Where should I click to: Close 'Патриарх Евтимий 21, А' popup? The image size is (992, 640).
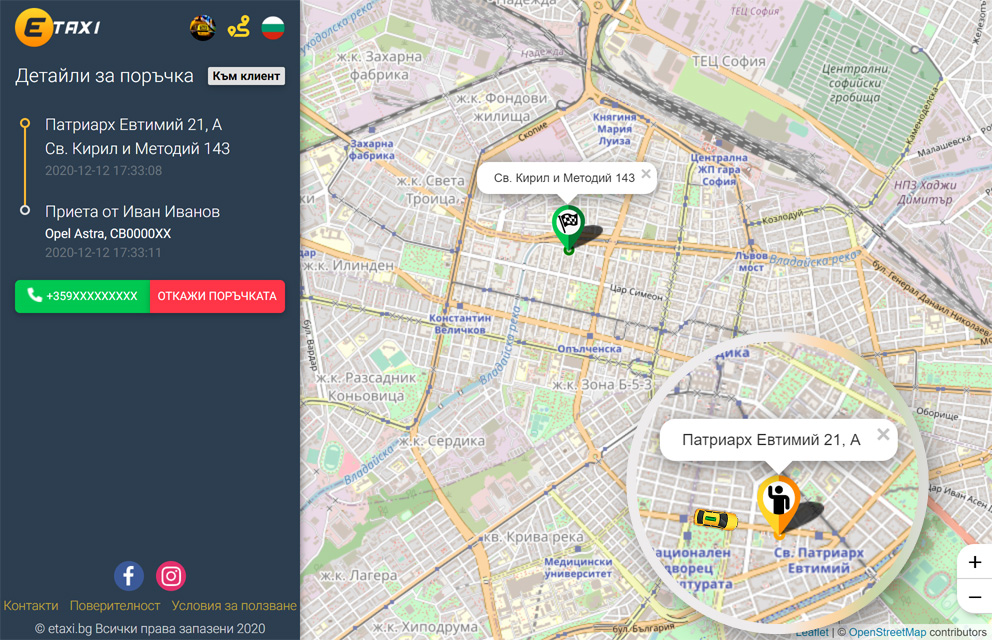[883, 434]
